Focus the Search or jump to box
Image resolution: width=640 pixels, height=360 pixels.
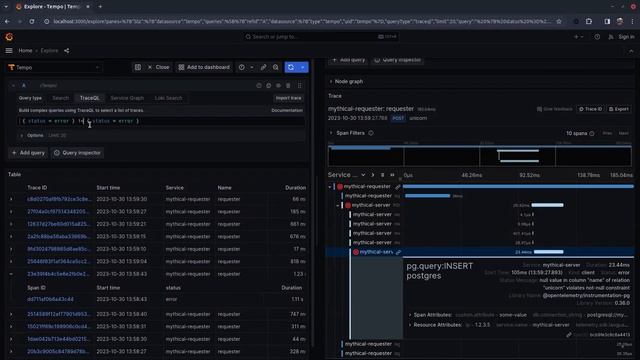(320, 37)
